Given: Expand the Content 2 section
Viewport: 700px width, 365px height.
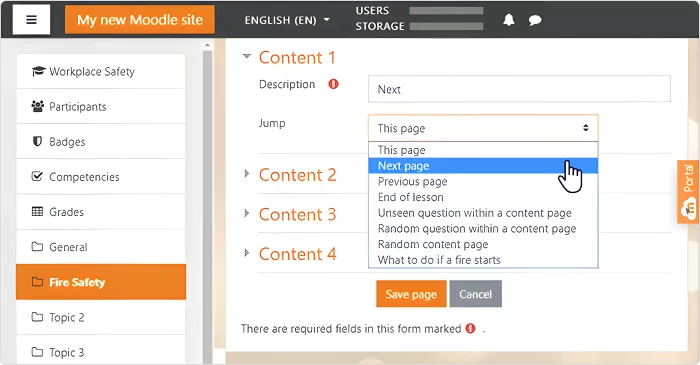Looking at the screenshot, I should tap(246, 174).
